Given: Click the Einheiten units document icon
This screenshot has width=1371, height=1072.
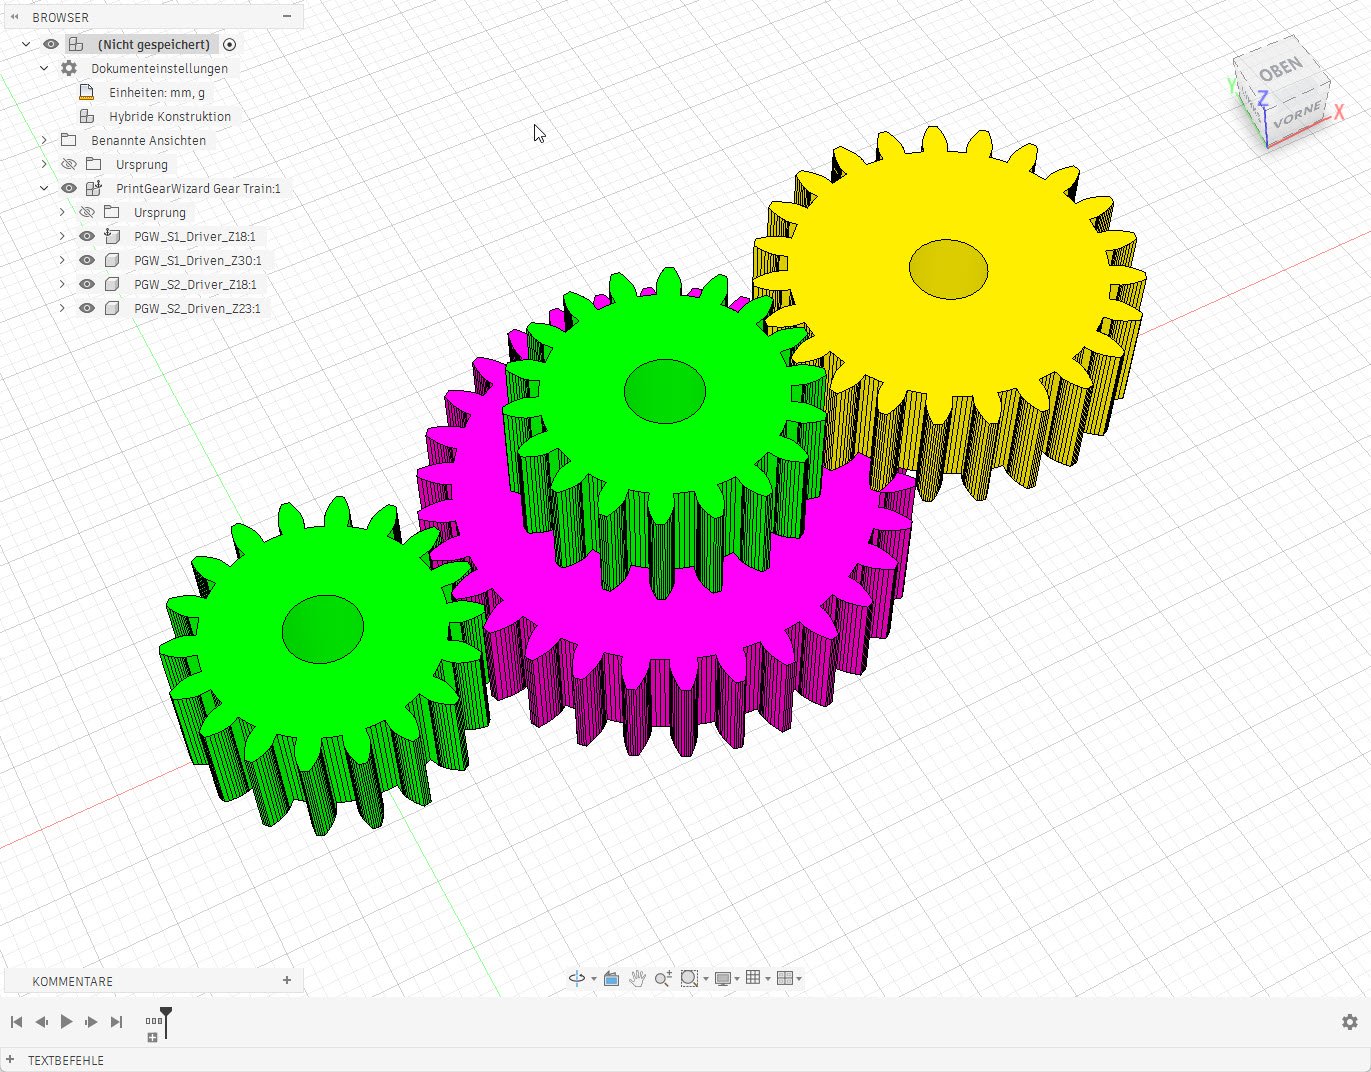Looking at the screenshot, I should (87, 92).
